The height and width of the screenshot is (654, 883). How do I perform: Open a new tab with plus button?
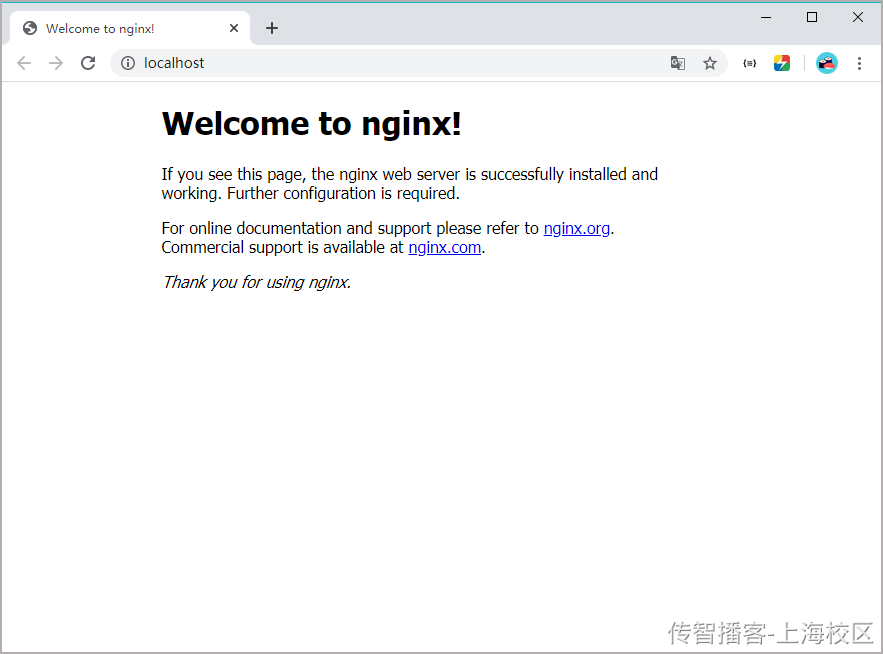[x=272, y=28]
